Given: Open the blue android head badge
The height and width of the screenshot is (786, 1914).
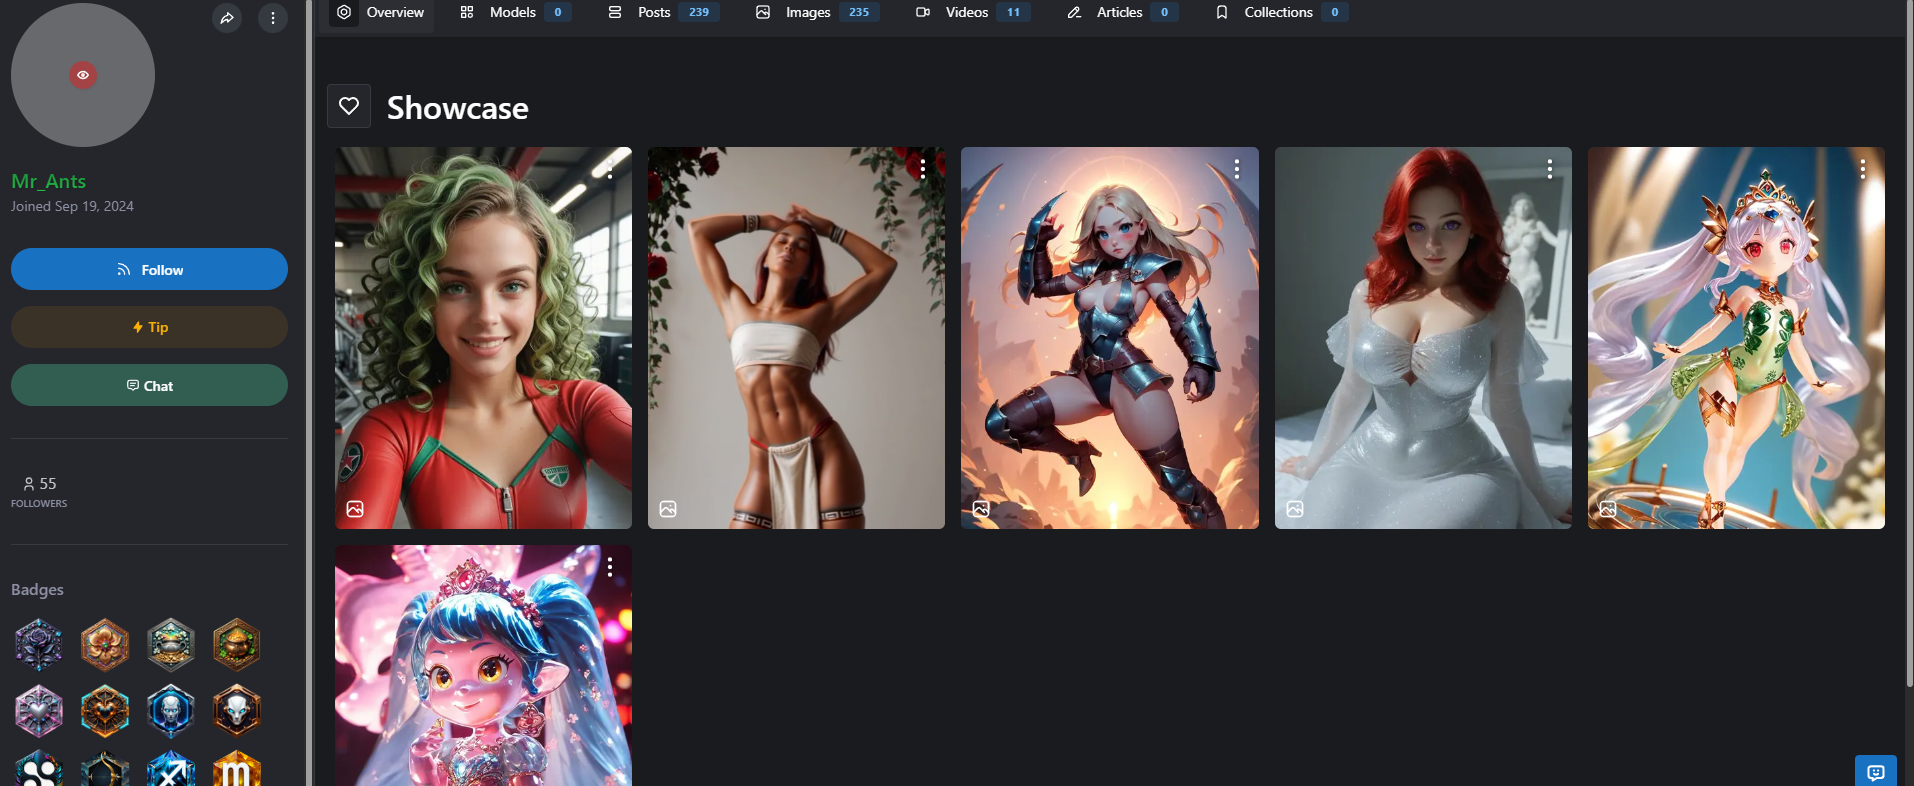Looking at the screenshot, I should [x=171, y=711].
